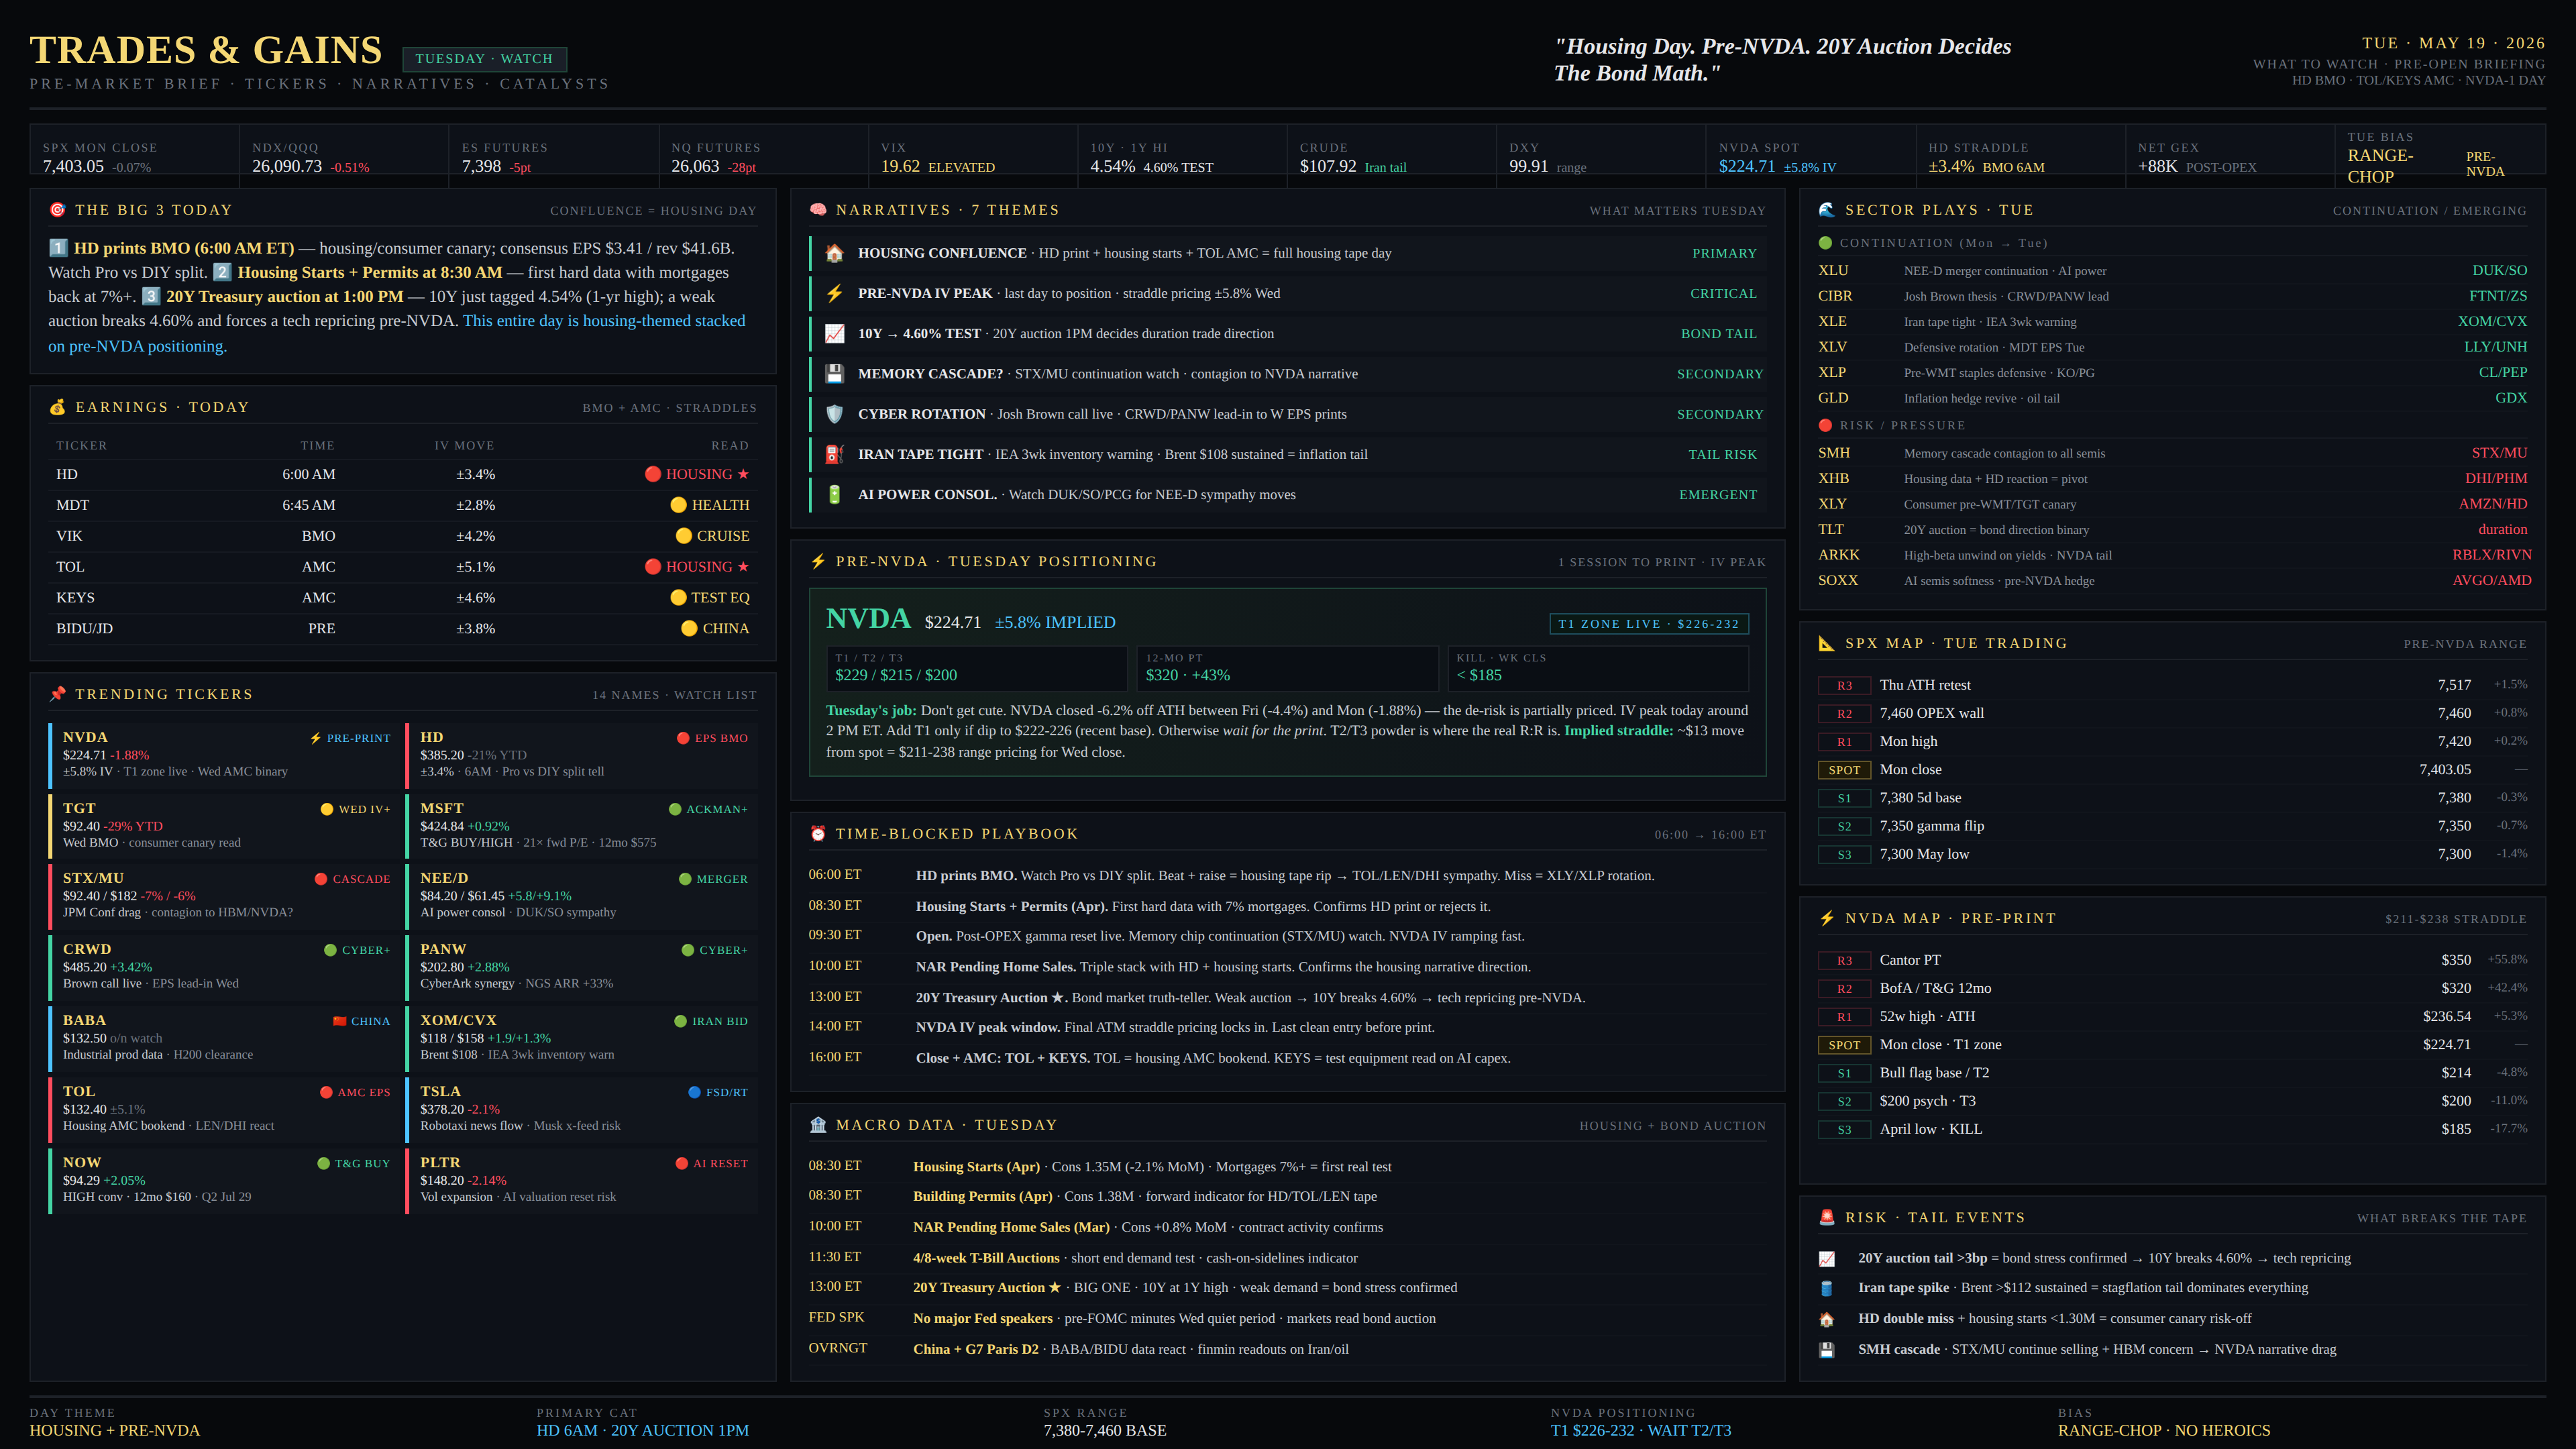Viewport: 2576px width, 1449px height.
Task: Click the brain icon beside Narratives
Action: tap(818, 210)
